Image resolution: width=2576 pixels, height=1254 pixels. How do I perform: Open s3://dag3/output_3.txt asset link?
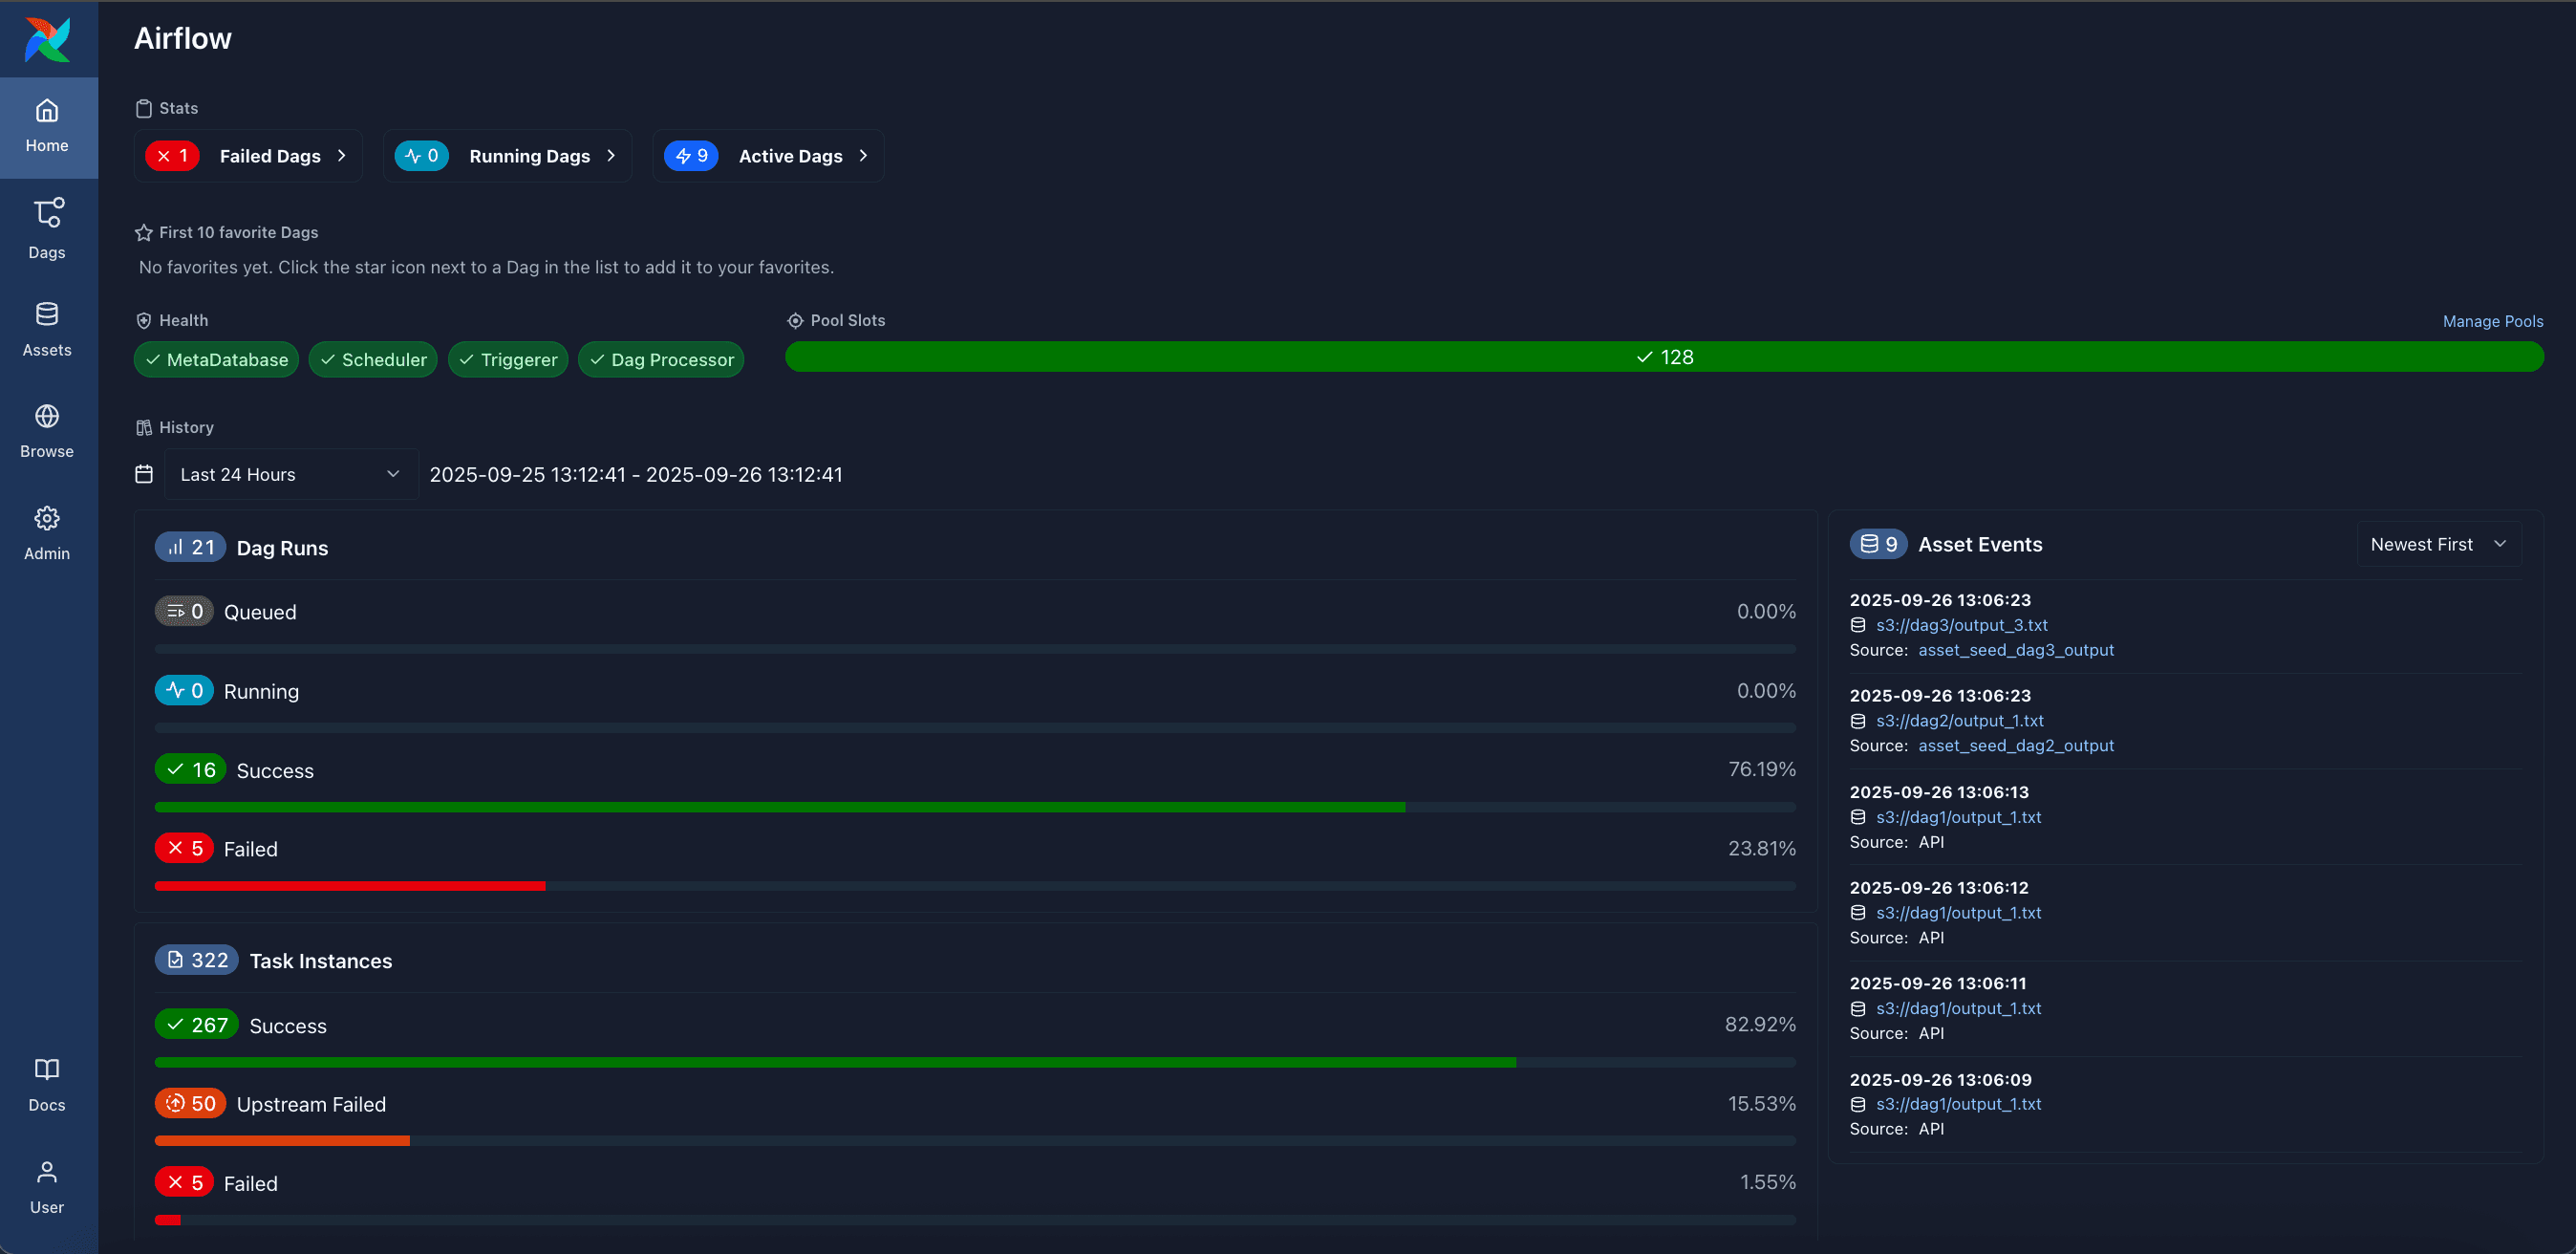(x=1961, y=625)
